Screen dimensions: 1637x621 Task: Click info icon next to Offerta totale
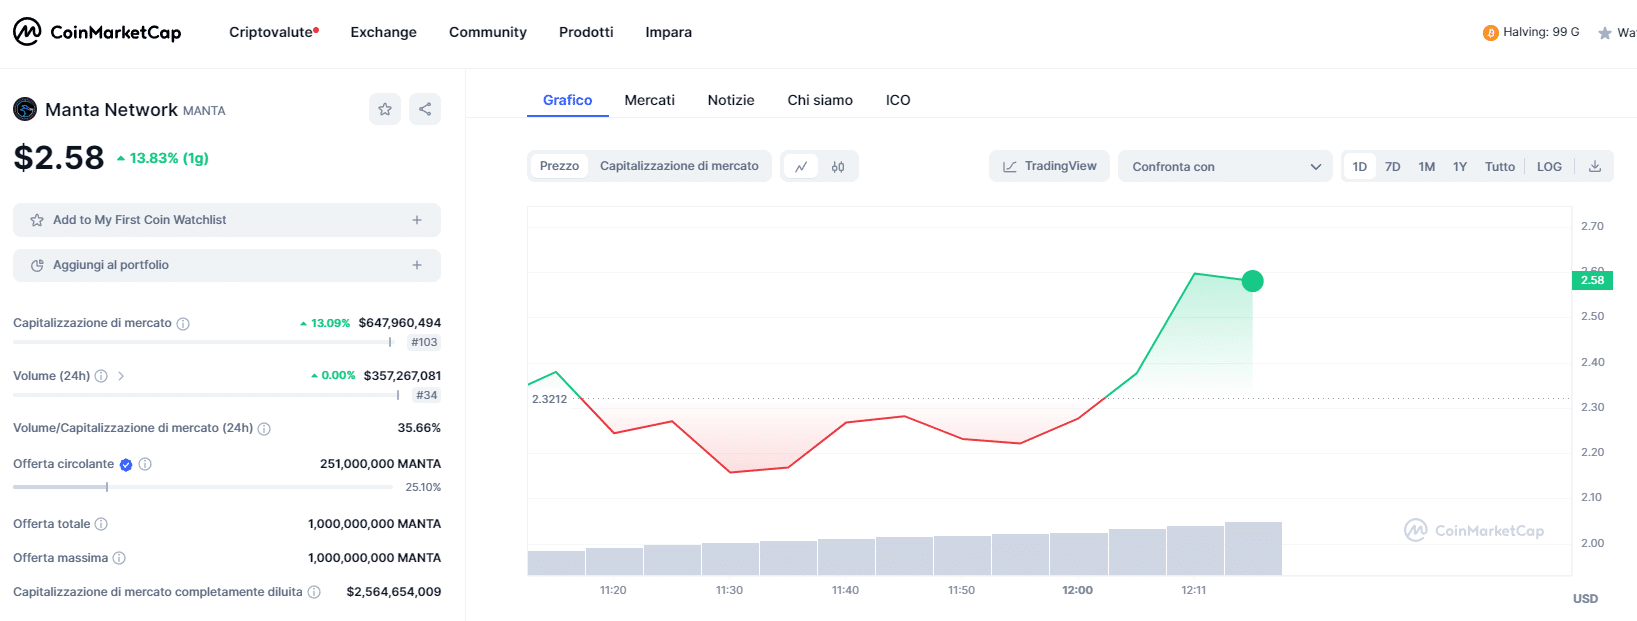(101, 524)
